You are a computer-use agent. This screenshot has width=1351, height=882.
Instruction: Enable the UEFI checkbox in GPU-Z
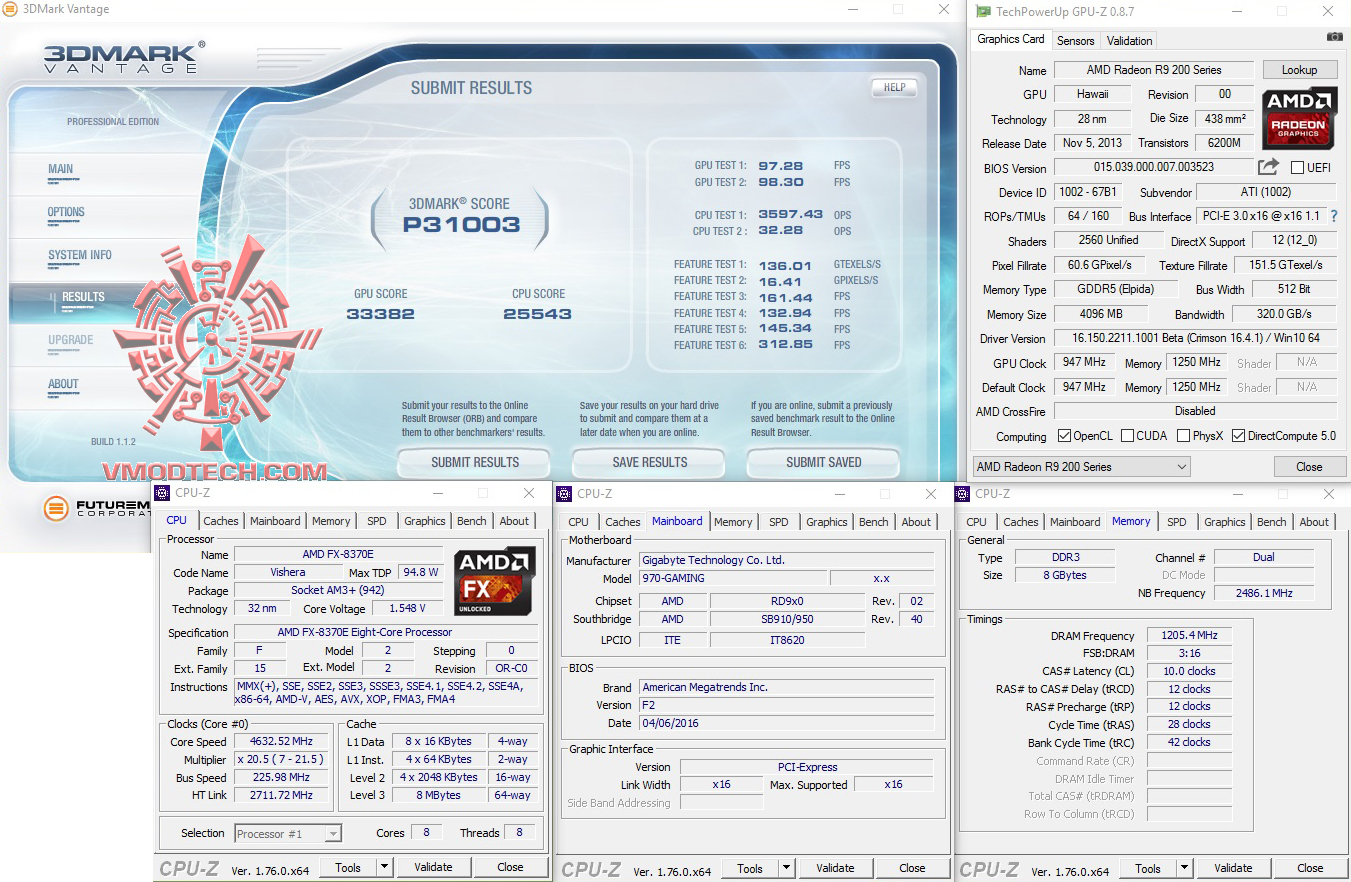1297,168
